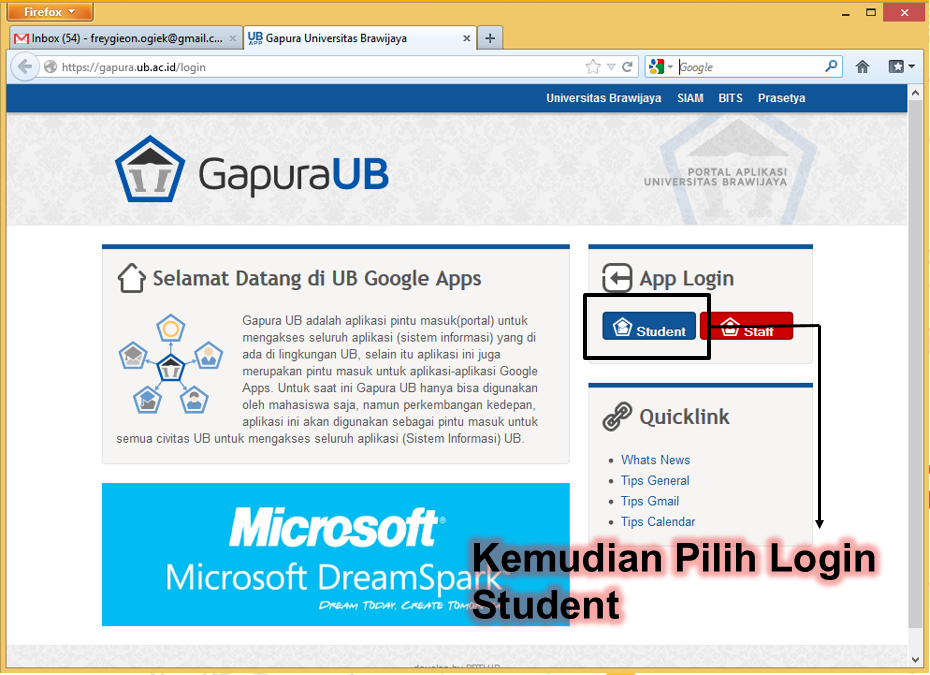Click the browser back arrow button
Screen dimensions: 930x675
25,66
